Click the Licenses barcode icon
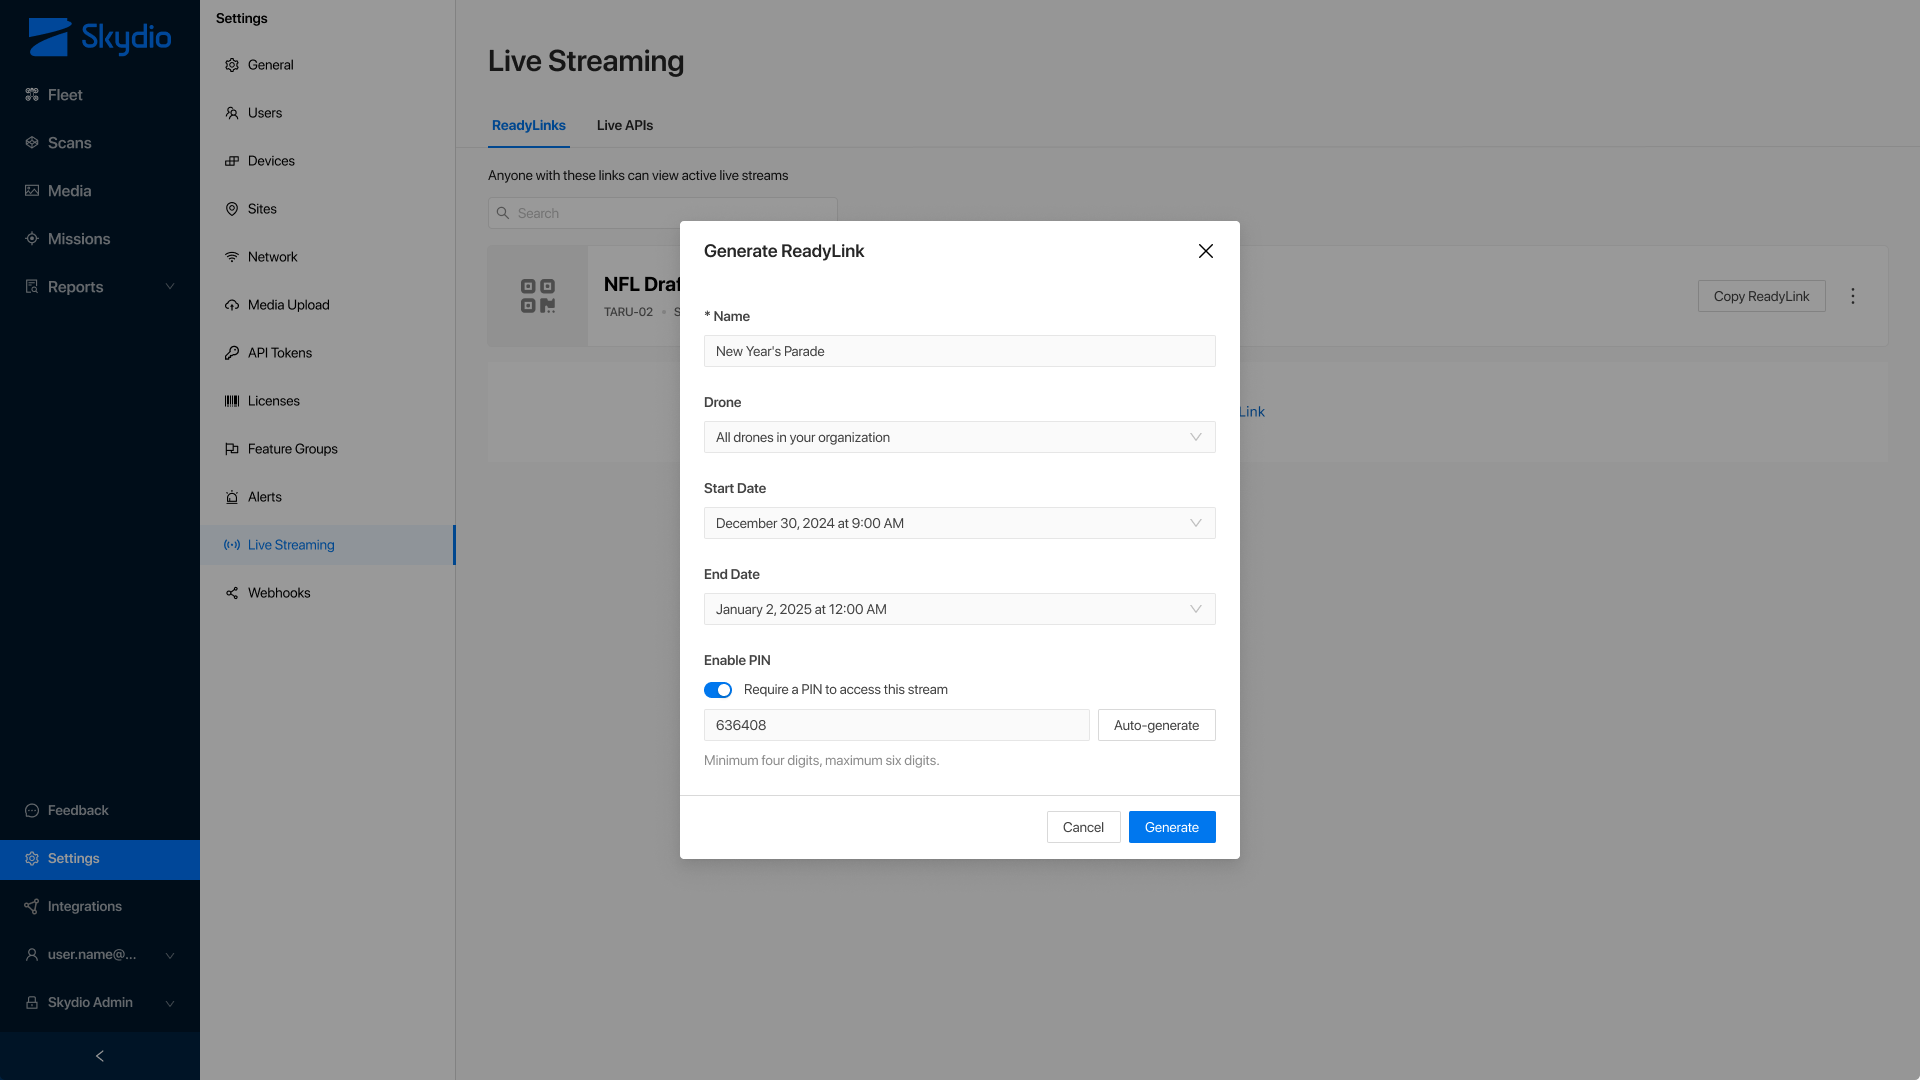The height and width of the screenshot is (1080, 1920). (232, 401)
